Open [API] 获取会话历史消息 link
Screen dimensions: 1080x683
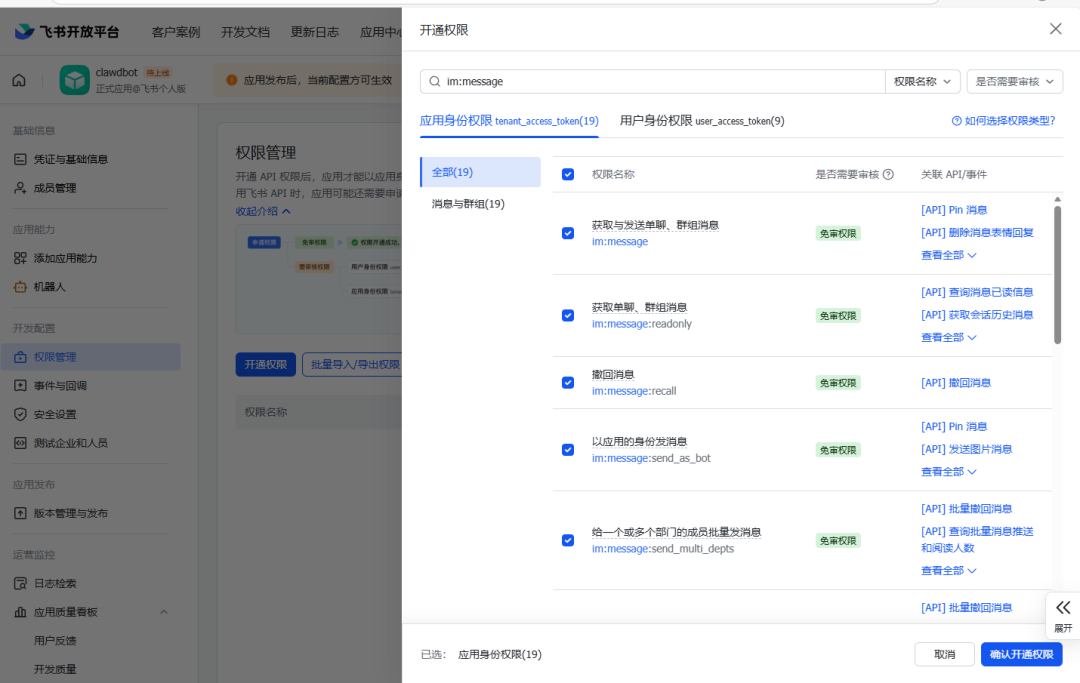click(977, 315)
